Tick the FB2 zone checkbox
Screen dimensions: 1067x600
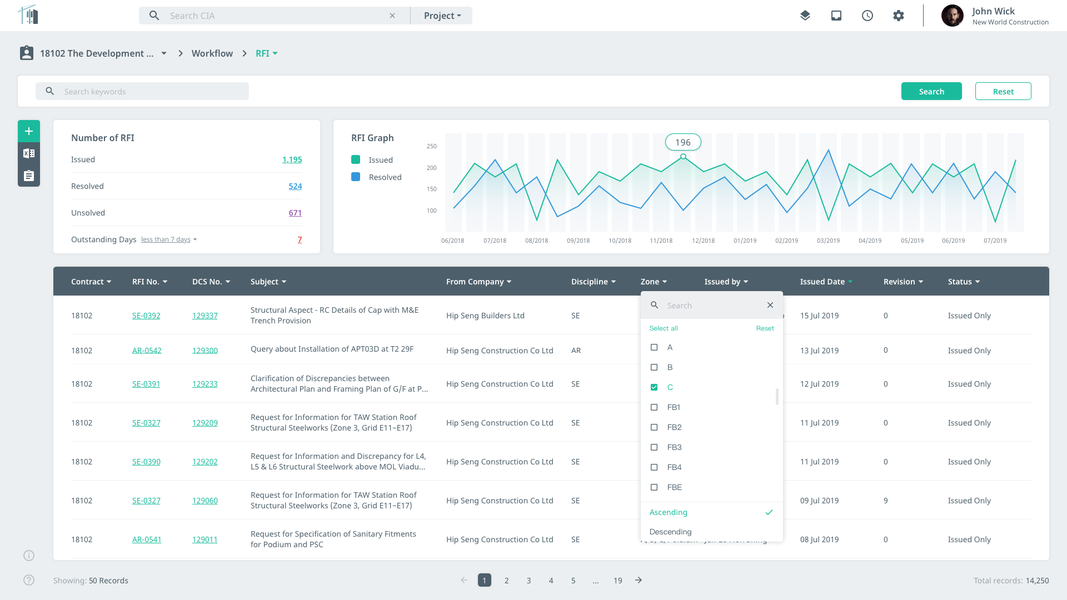tap(654, 427)
